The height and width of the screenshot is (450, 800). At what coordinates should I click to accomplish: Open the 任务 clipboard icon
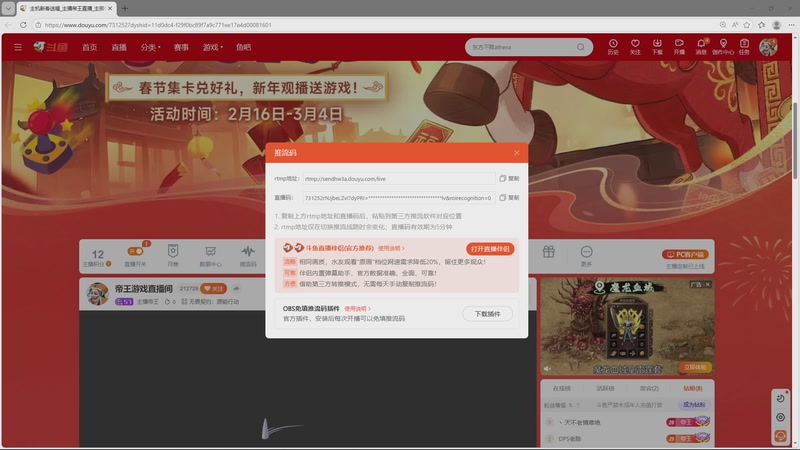click(x=744, y=47)
